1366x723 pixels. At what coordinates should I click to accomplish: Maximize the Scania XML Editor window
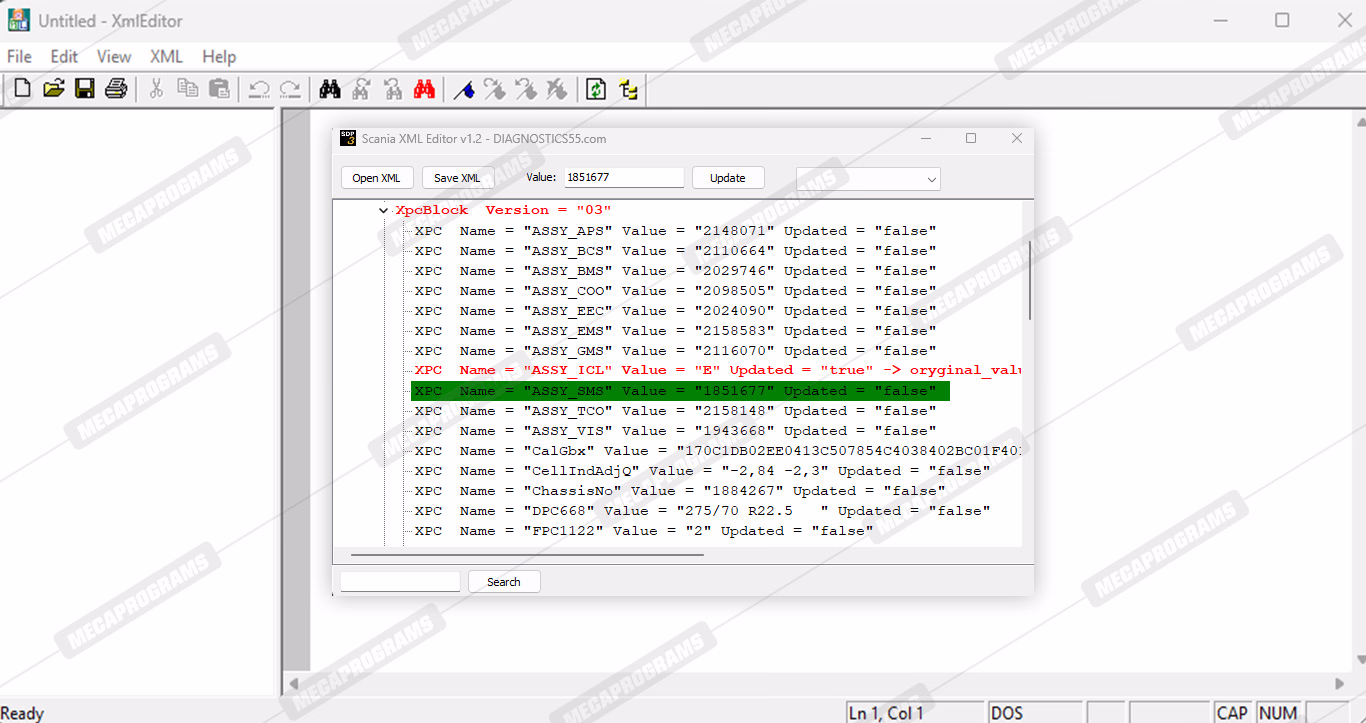[x=970, y=138]
